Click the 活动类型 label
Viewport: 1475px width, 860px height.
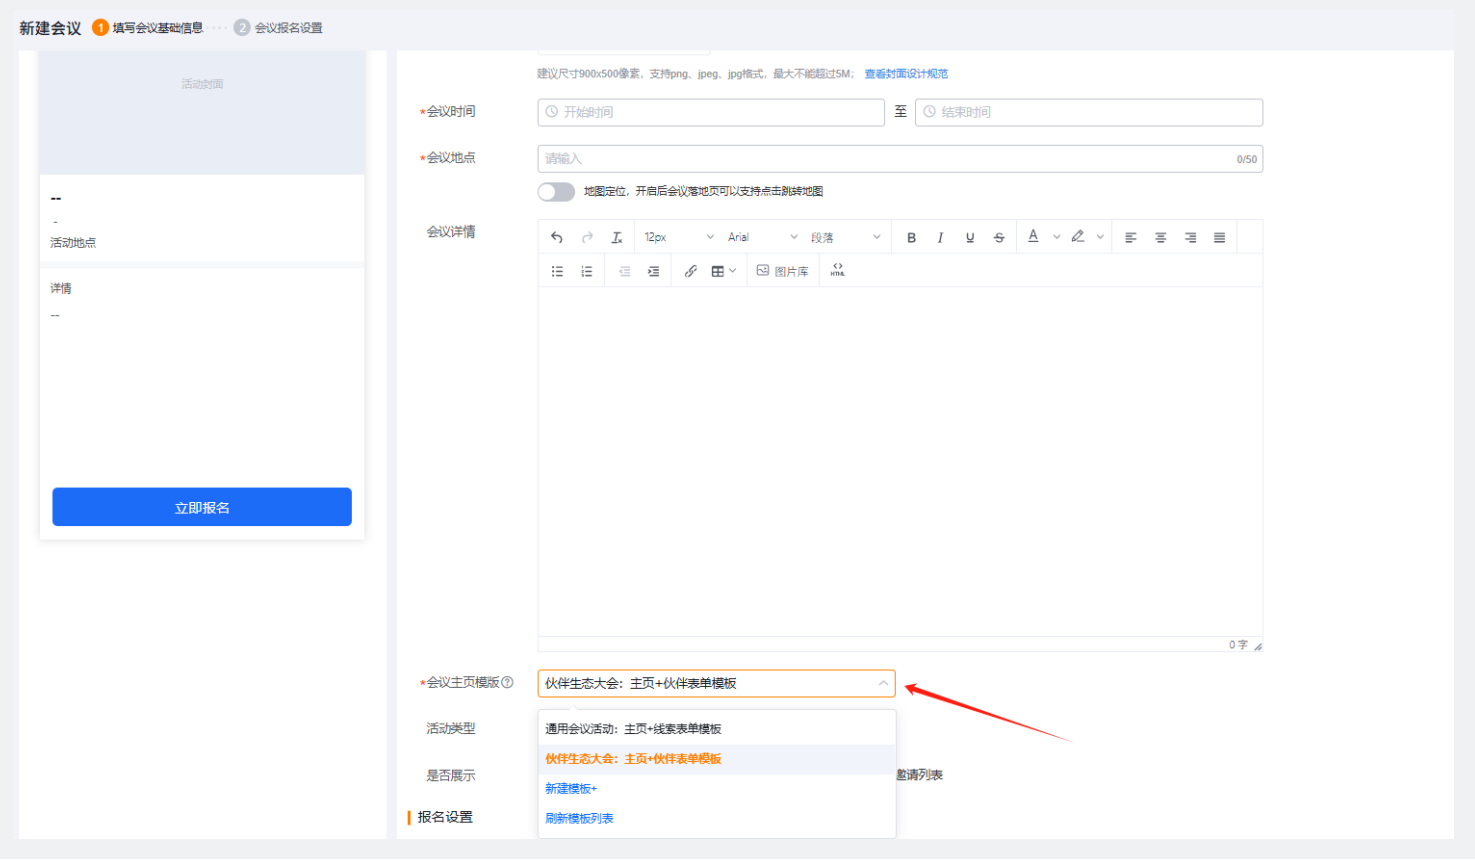coord(451,729)
